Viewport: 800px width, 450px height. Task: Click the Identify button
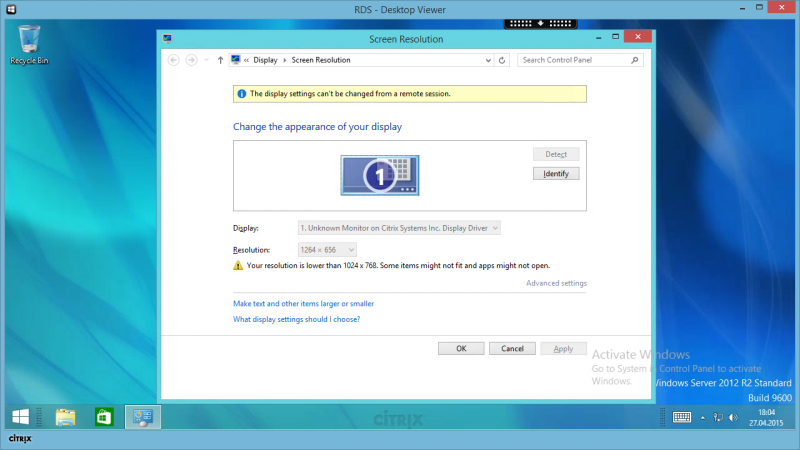(x=556, y=173)
